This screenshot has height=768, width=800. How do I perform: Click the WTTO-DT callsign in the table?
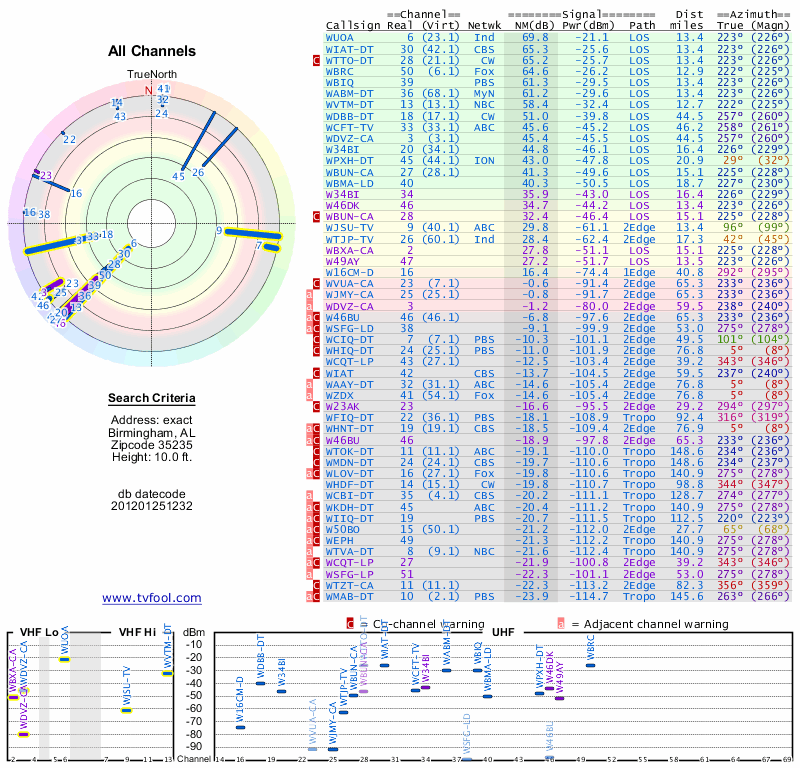350,61
